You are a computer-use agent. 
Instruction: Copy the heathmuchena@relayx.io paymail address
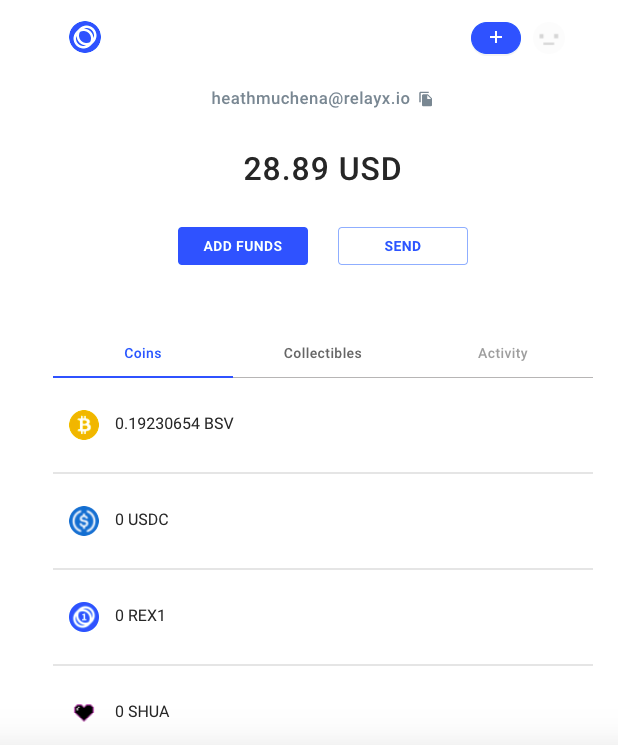(426, 99)
